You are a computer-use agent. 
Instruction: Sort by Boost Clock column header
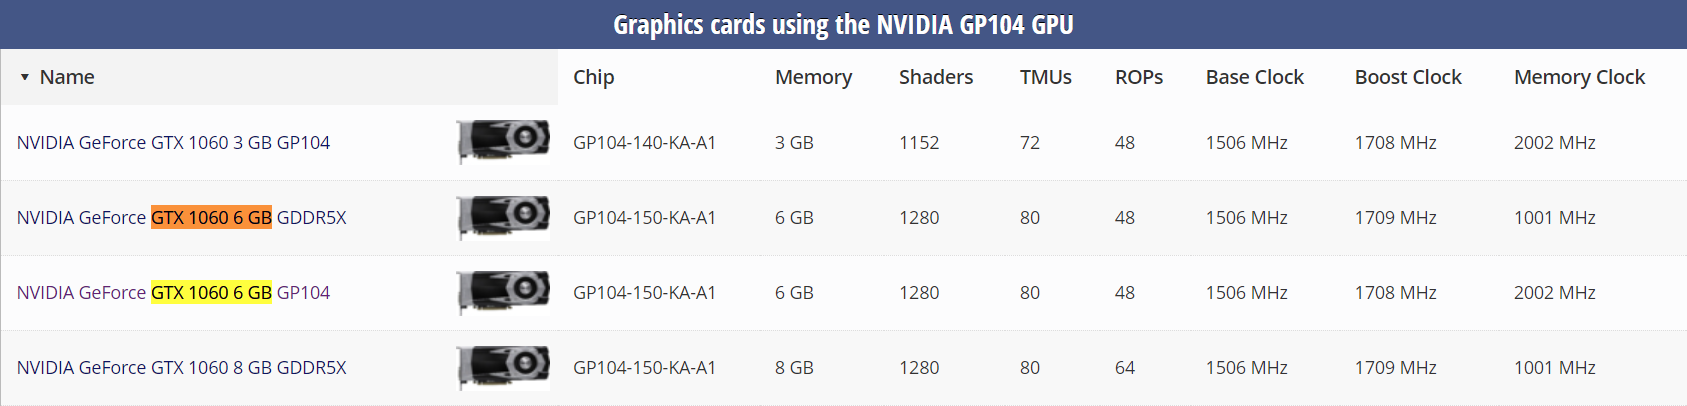(x=1407, y=77)
